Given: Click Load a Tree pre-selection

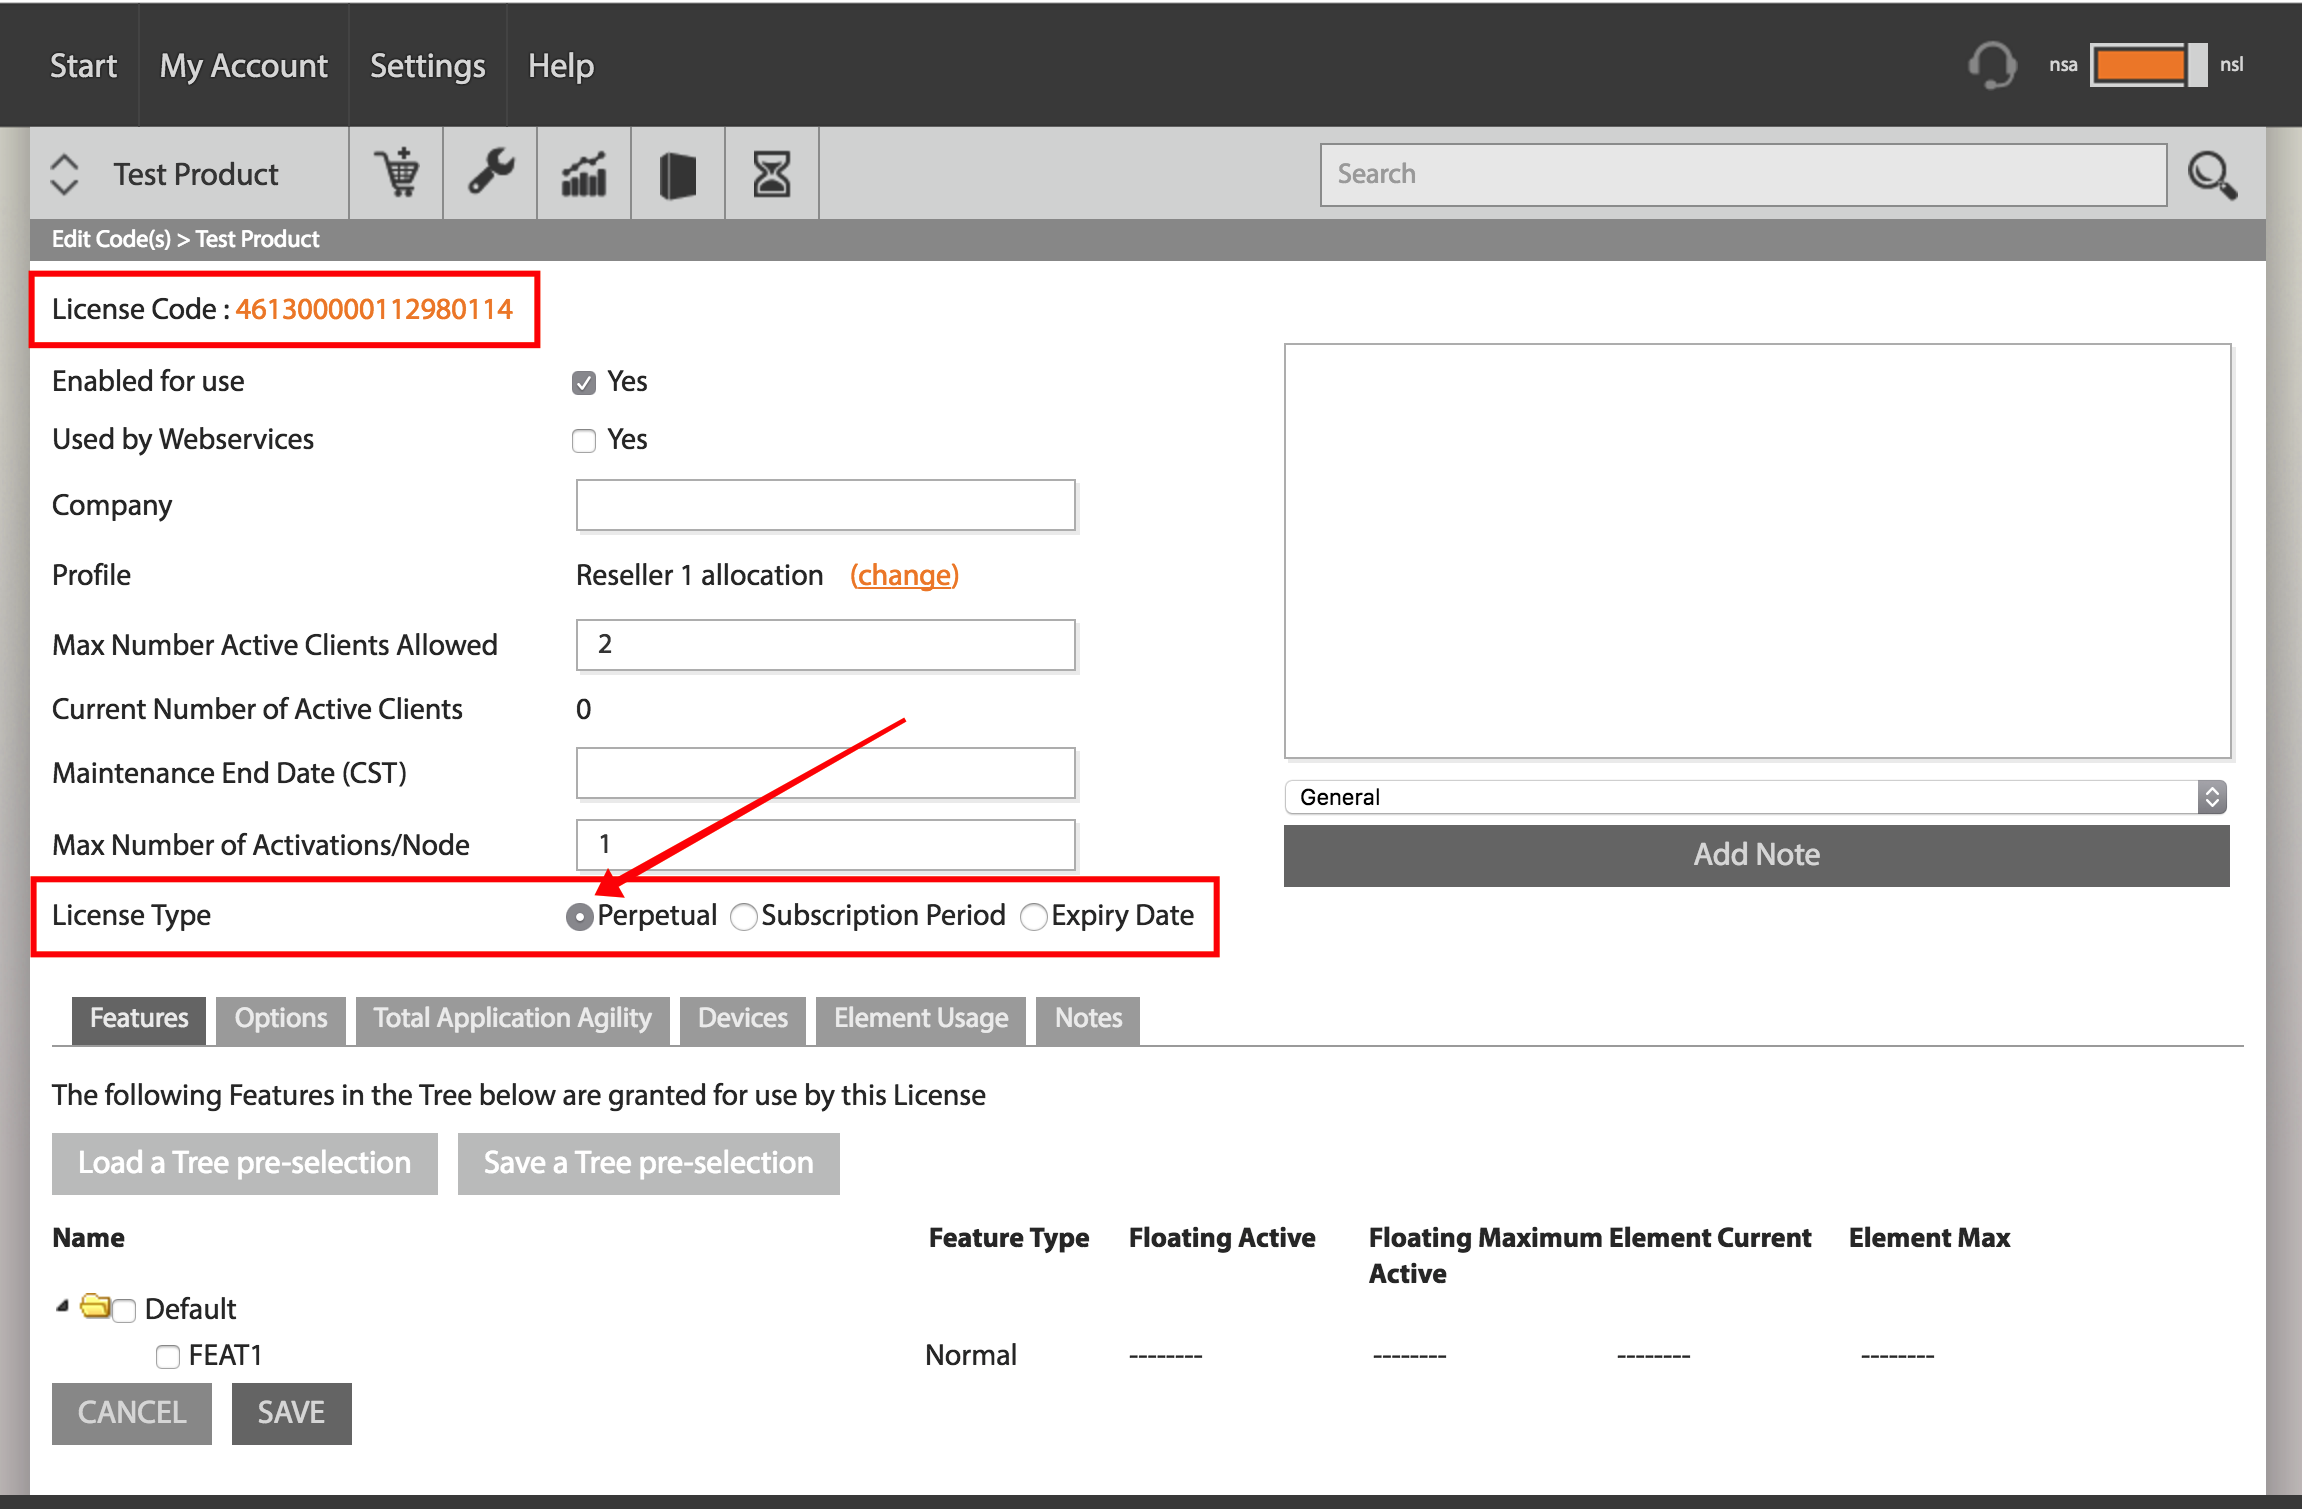Looking at the screenshot, I should pos(245,1163).
